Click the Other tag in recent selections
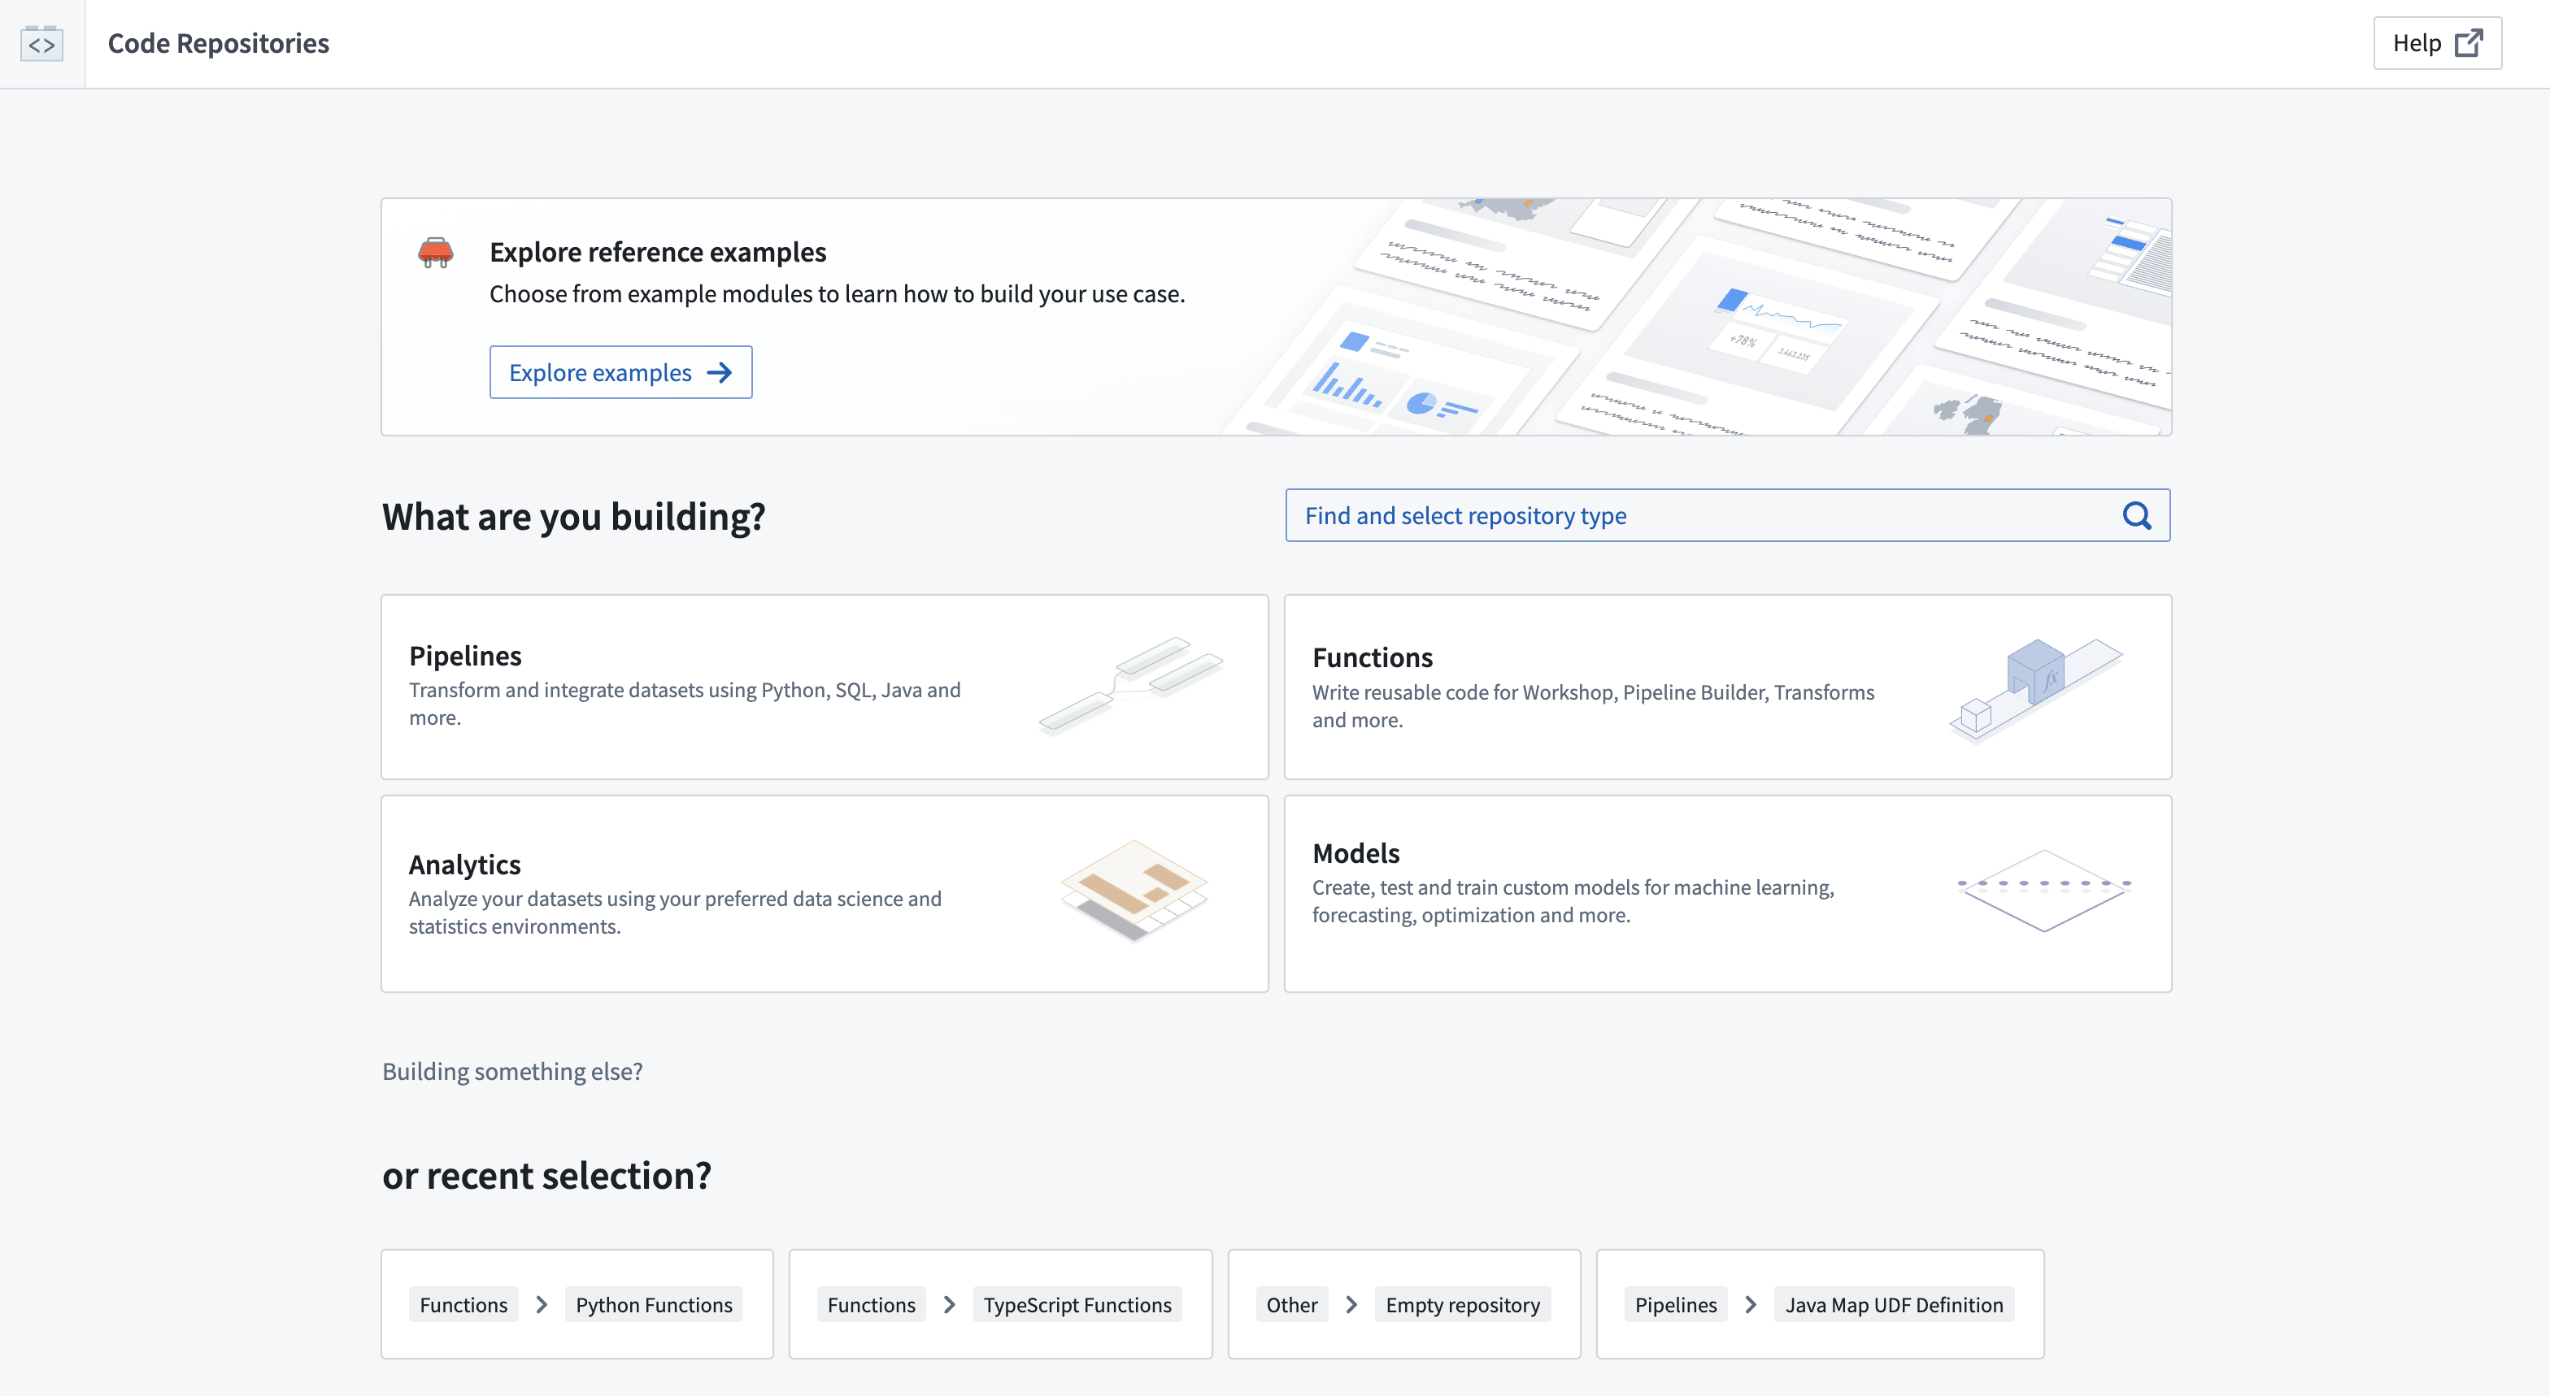This screenshot has height=1396, width=2550. pos(1292,1304)
